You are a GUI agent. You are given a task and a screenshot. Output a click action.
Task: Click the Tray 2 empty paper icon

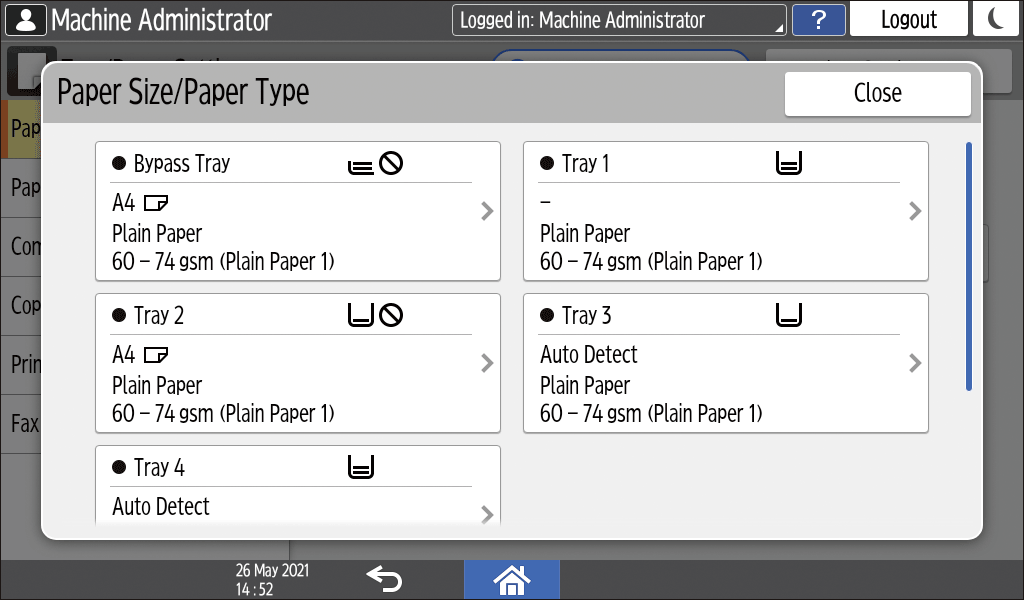click(x=375, y=316)
